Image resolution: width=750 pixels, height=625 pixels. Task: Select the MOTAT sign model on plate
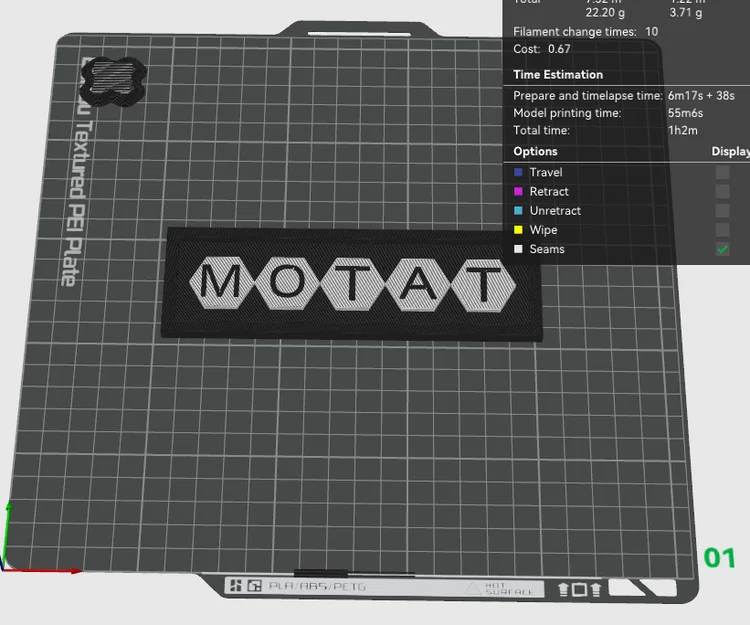click(352, 284)
